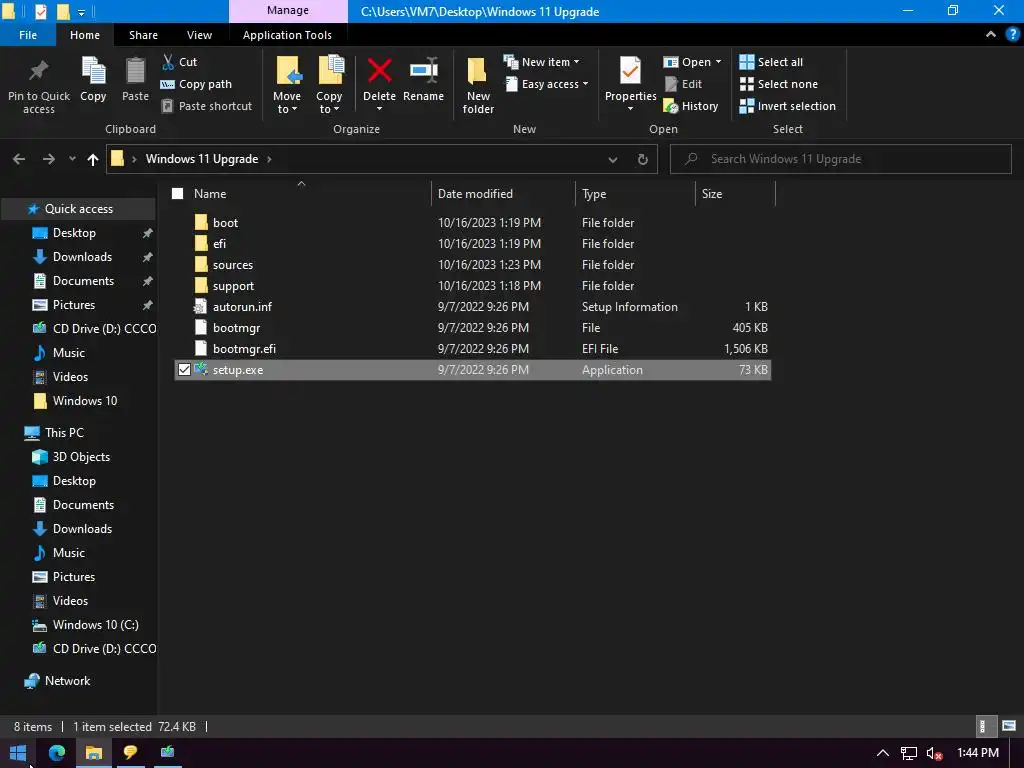Click Invert selection
This screenshot has height=768, width=1024.
tap(787, 106)
